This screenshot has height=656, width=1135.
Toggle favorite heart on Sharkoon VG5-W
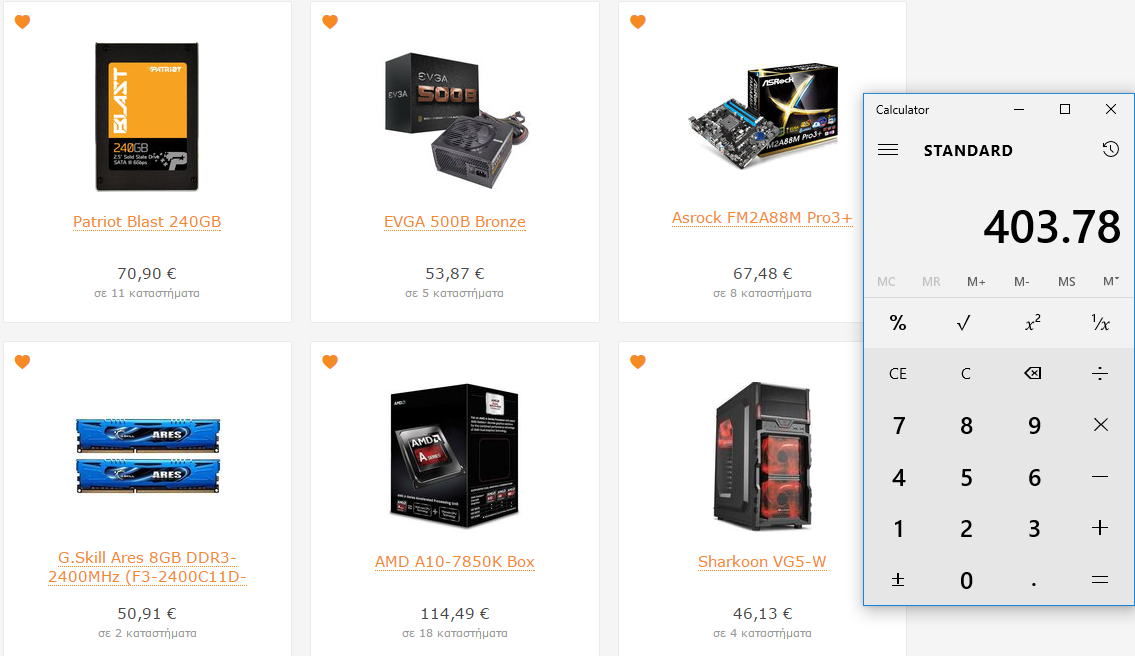(638, 361)
